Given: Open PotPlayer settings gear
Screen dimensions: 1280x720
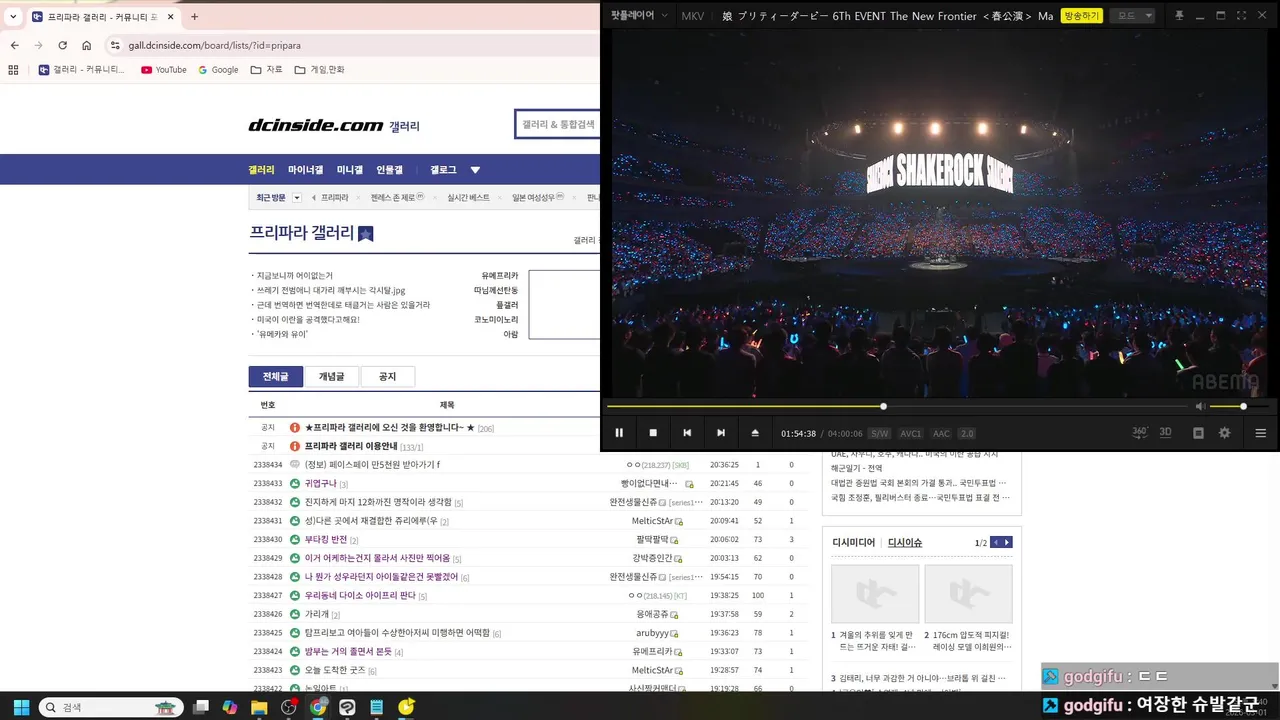Looking at the screenshot, I should [1224, 433].
